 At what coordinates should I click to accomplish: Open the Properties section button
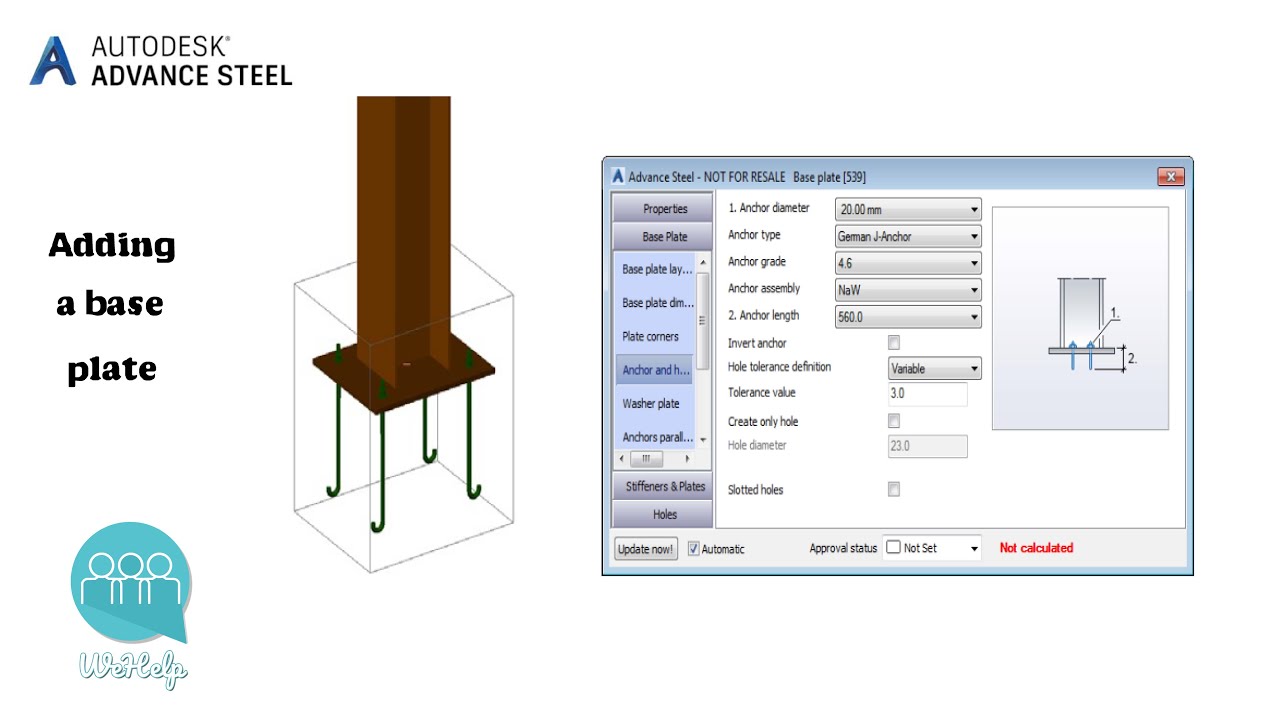click(x=665, y=208)
